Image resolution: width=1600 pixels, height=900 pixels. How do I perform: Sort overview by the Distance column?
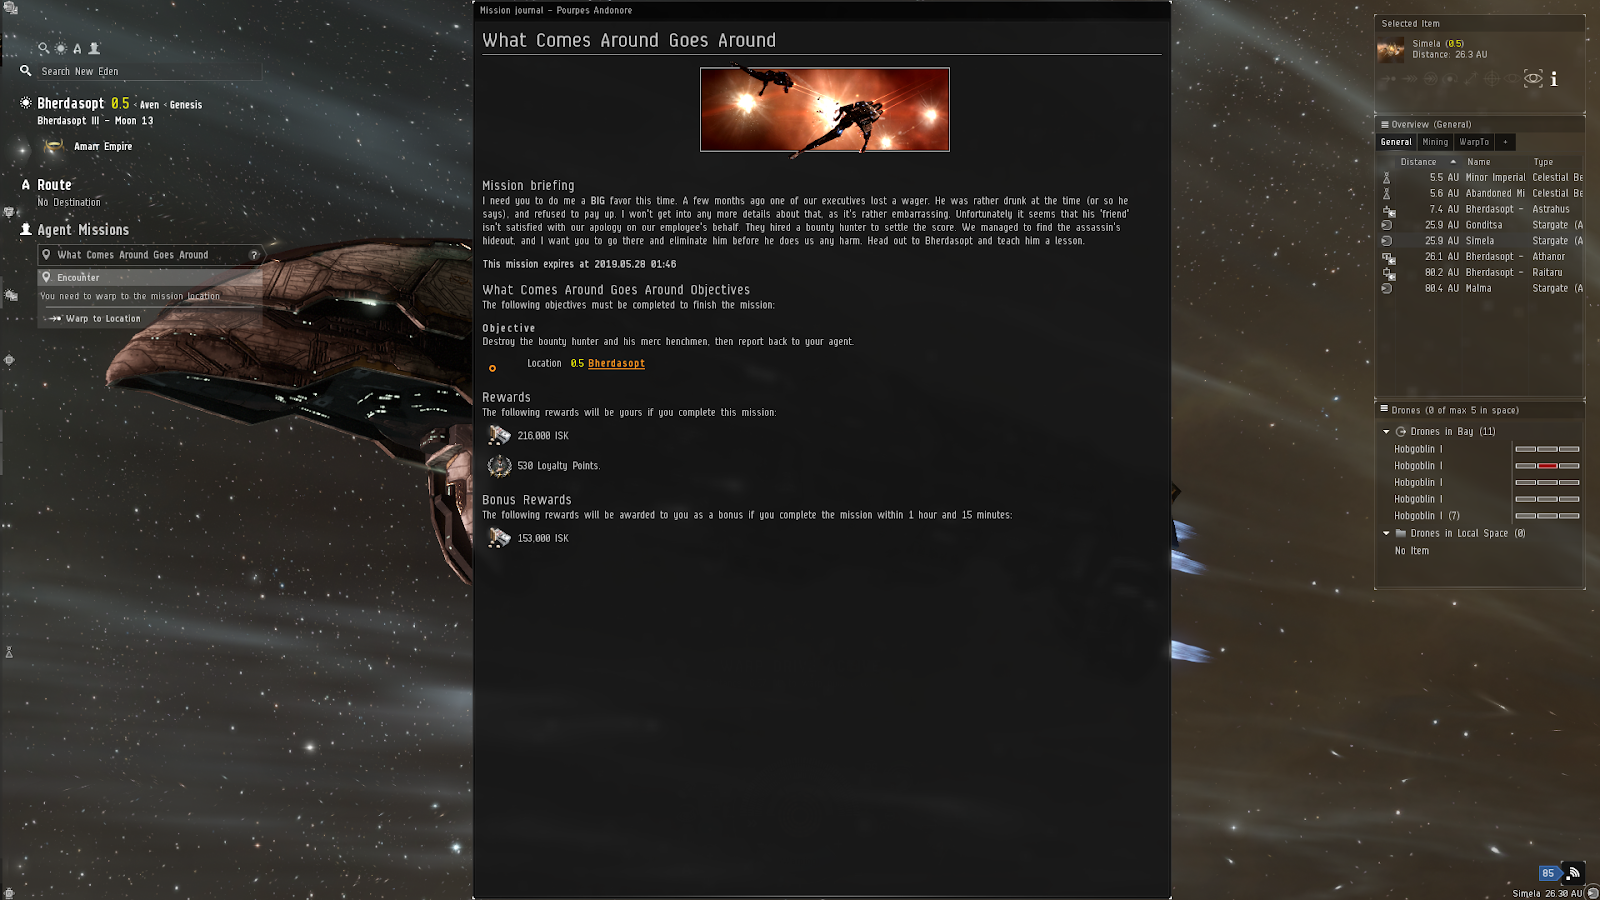(1418, 162)
